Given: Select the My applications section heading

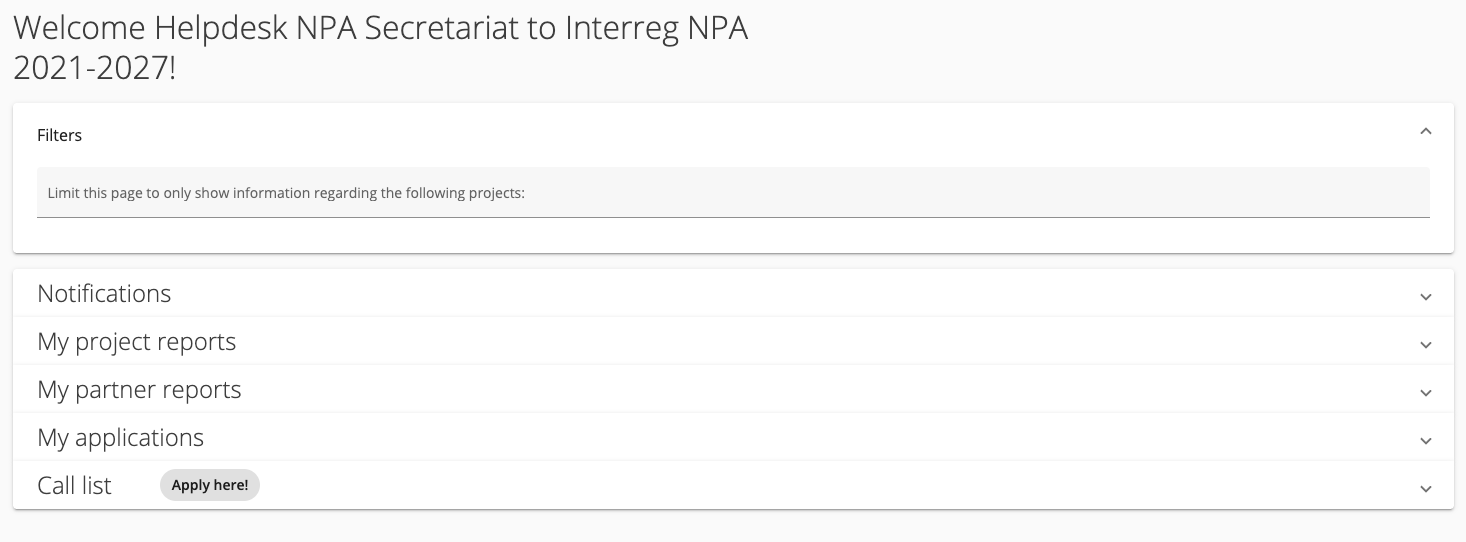Looking at the screenshot, I should pyautogui.click(x=120, y=438).
